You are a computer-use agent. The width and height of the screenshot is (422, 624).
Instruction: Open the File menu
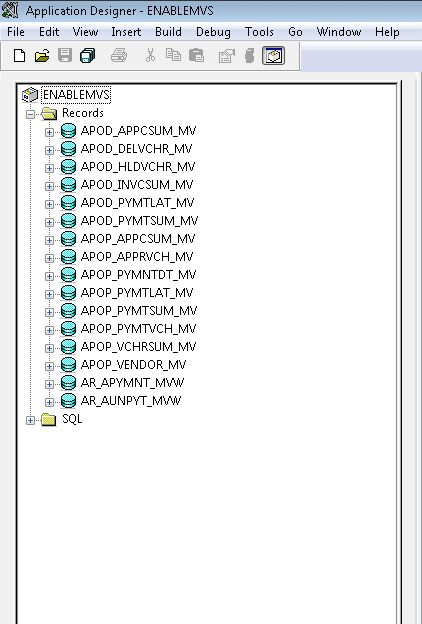pyautogui.click(x=16, y=32)
